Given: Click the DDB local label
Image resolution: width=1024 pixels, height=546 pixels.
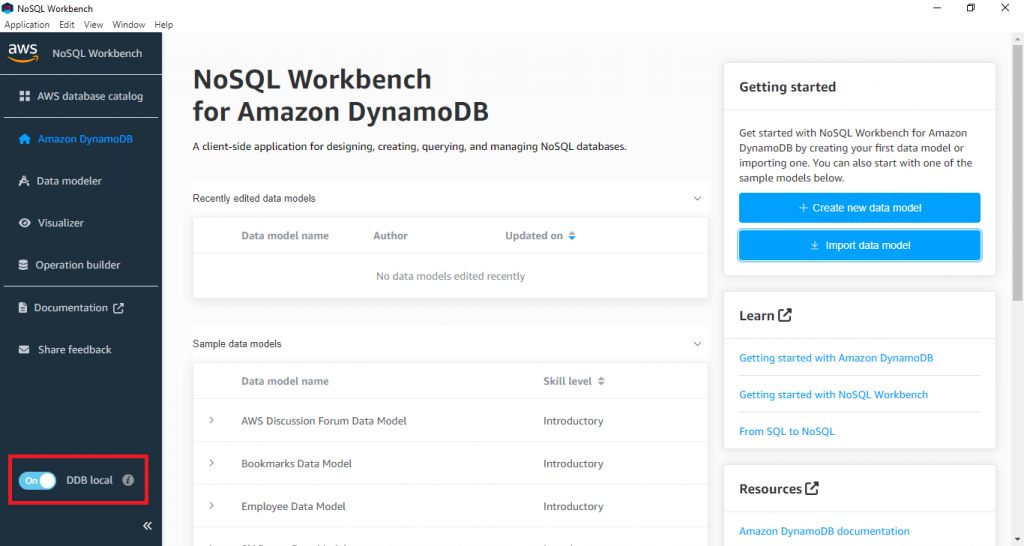Looking at the screenshot, I should click(x=89, y=480).
